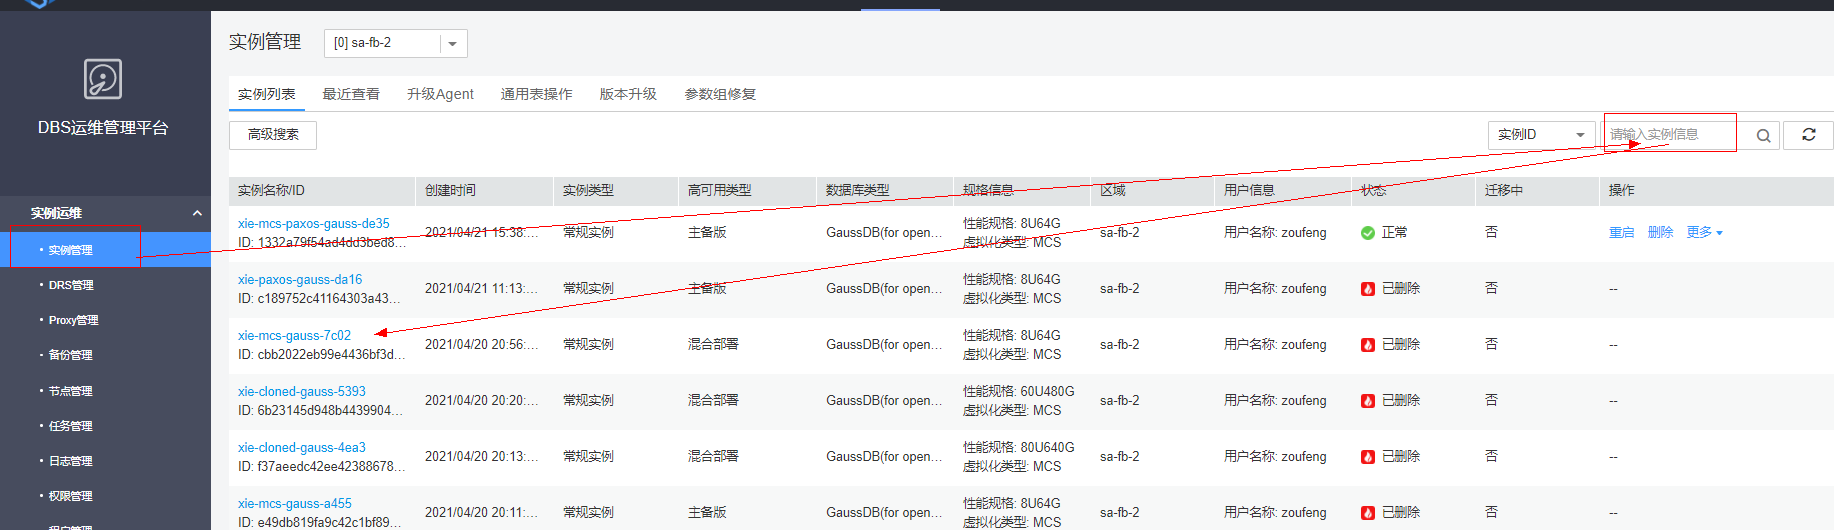
Task: Click the refresh list icon
Action: (1809, 134)
